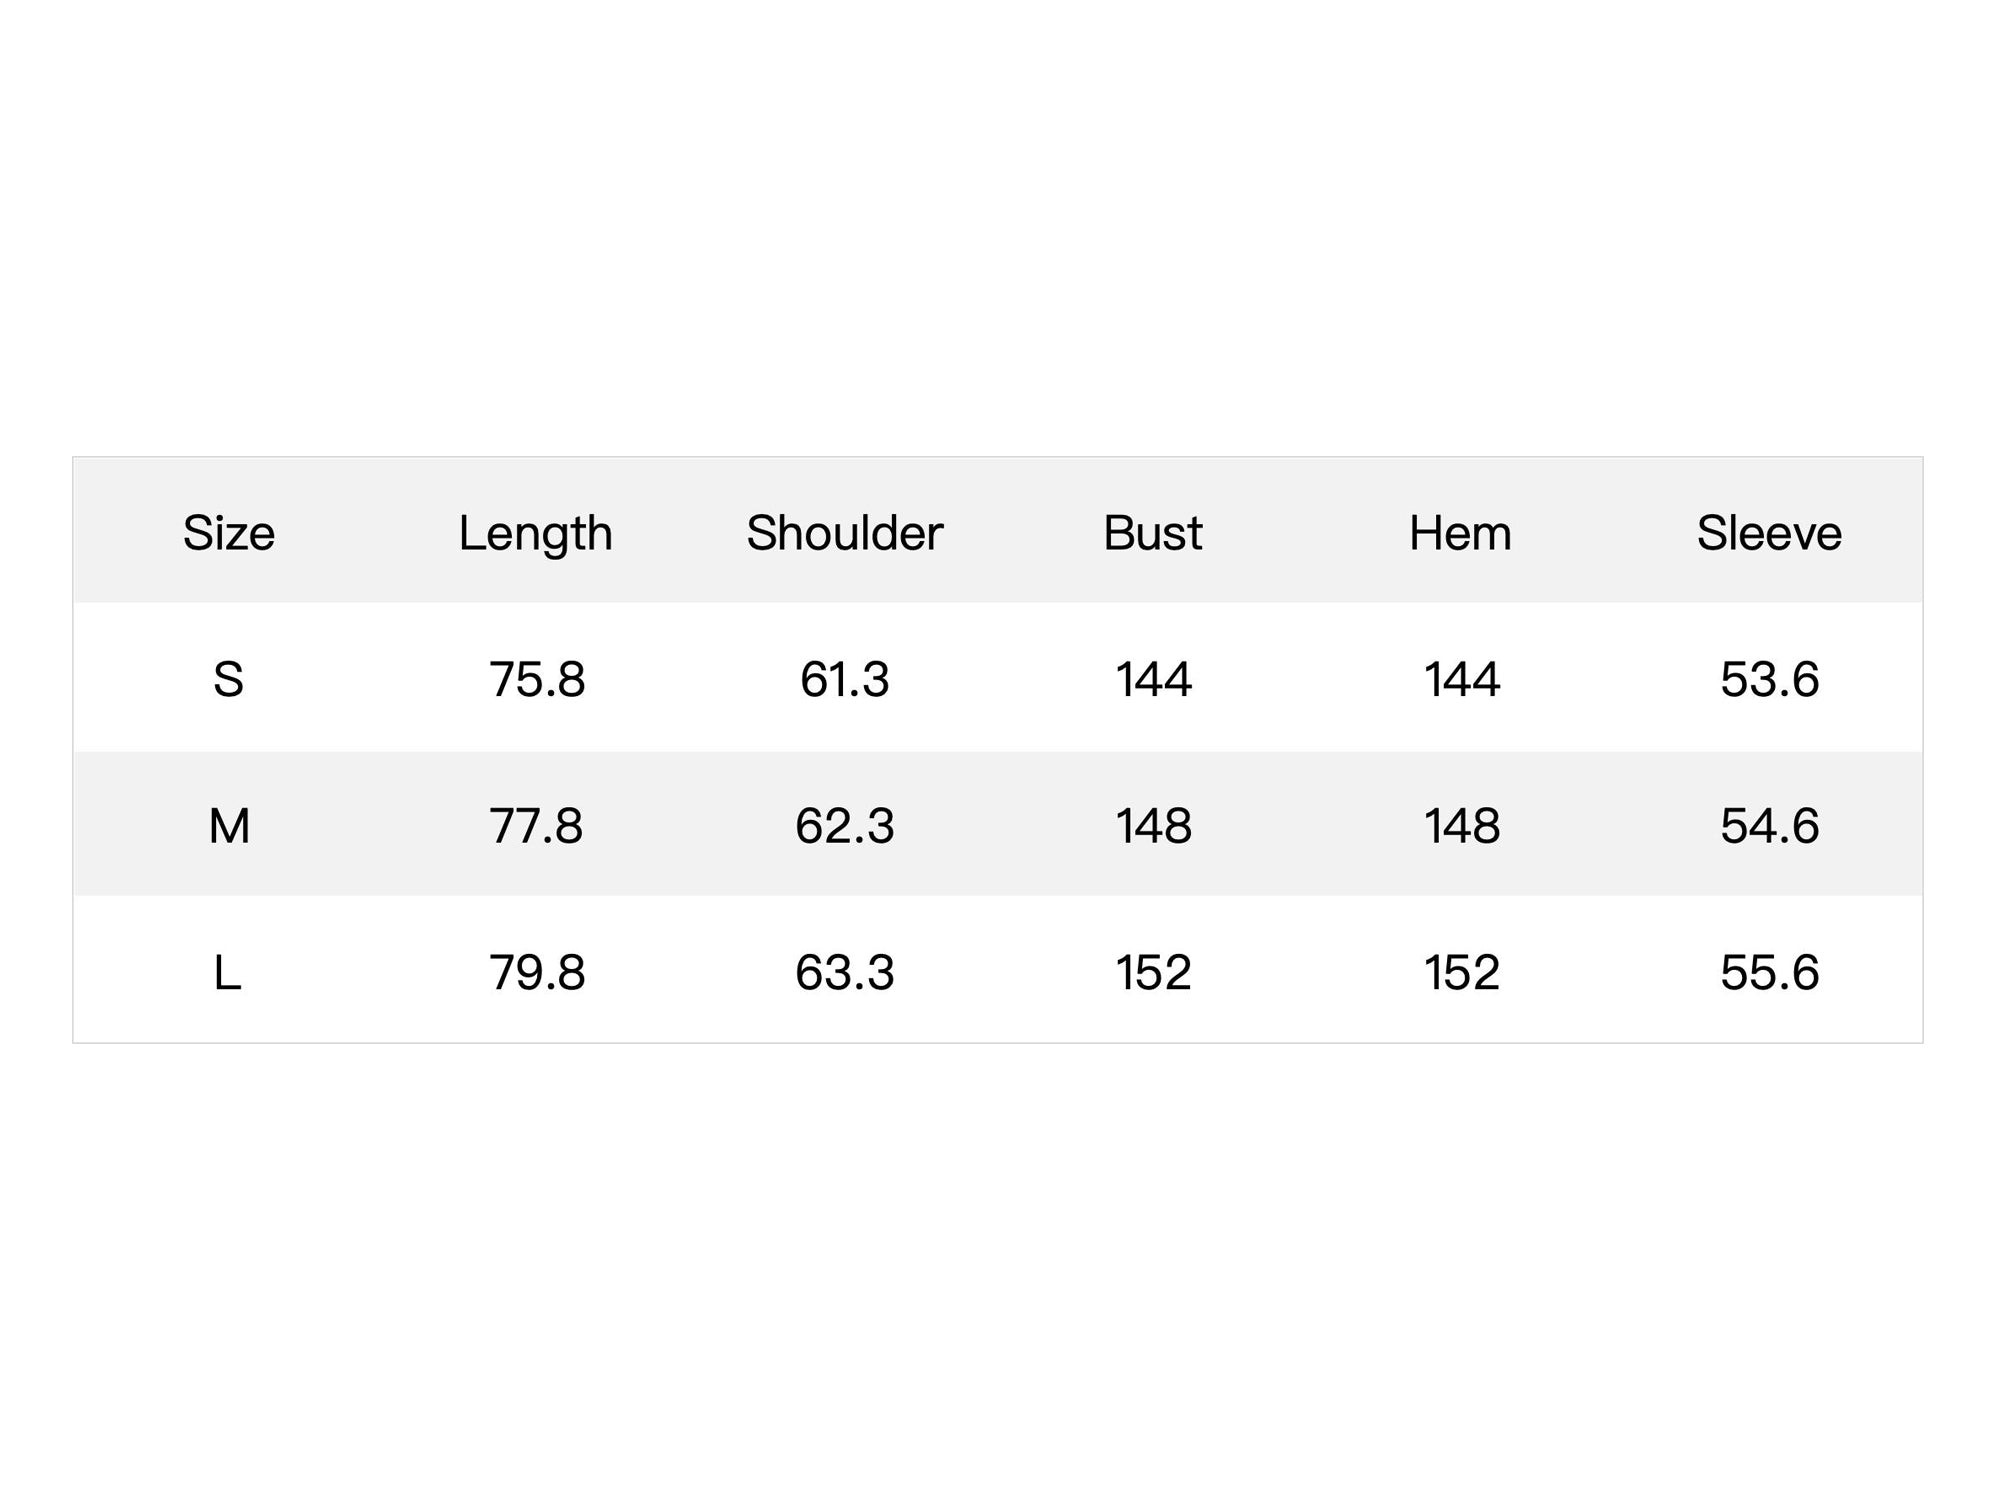Click the Hem column header

click(1460, 533)
